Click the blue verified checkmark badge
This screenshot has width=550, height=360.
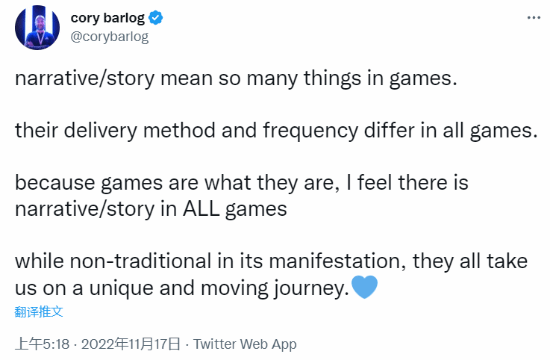pyautogui.click(x=155, y=18)
